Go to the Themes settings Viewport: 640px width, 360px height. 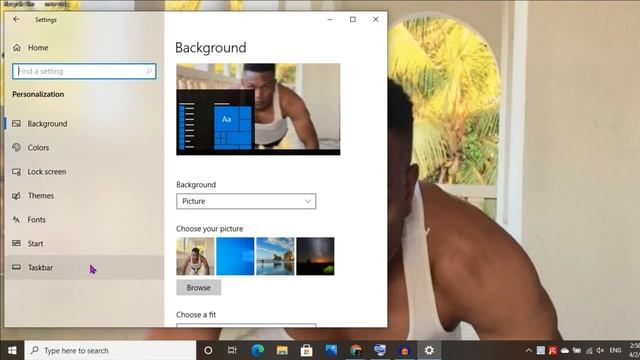click(84, 196)
